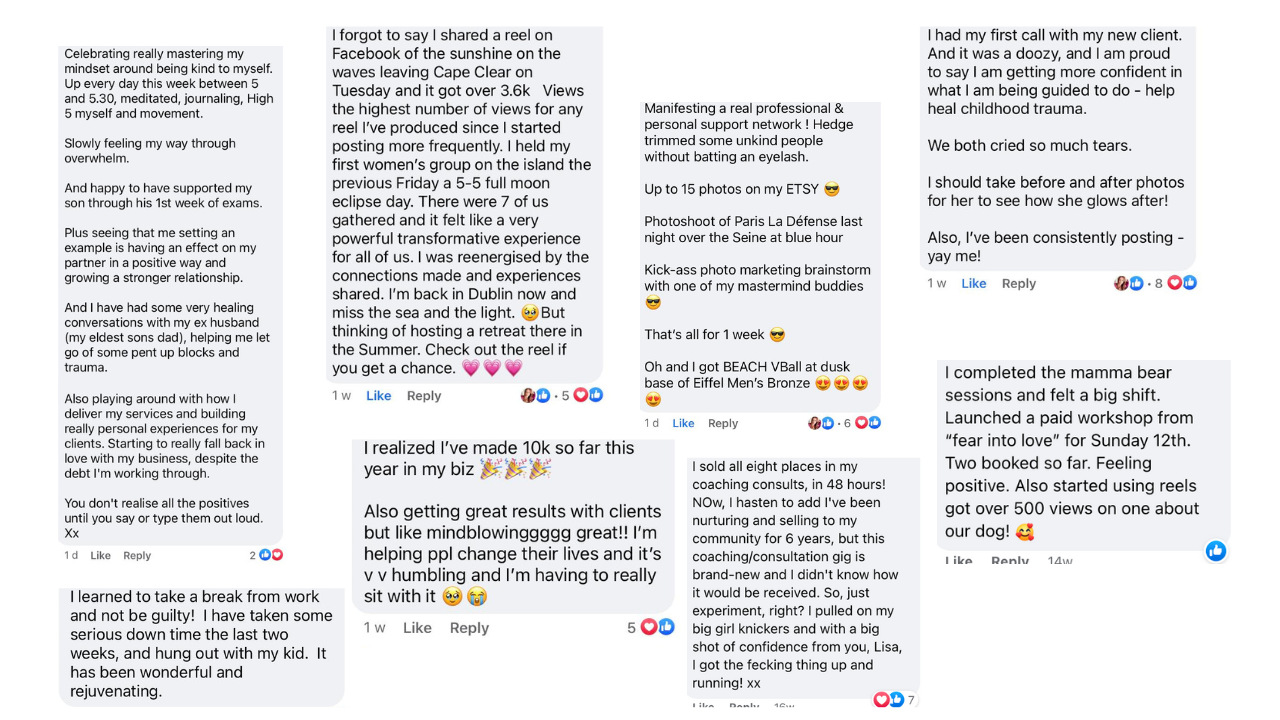Image resolution: width=1280 pixels, height=720 pixels.
Task: Click reaction icons beside 8 on client call comment
Action: coord(1182,283)
